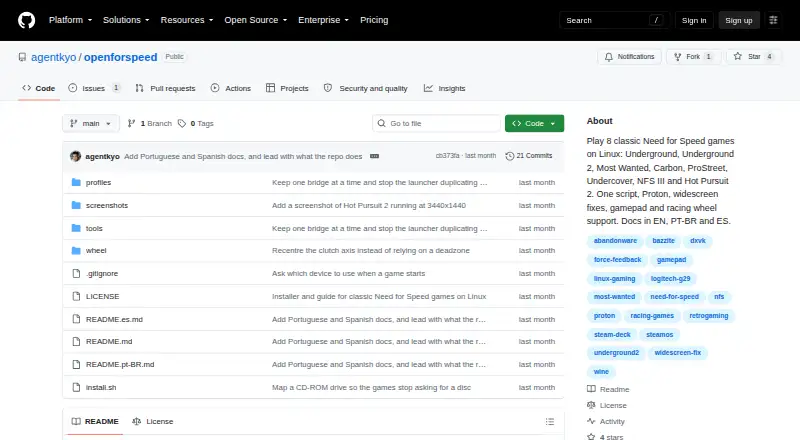Open the Pull requests tab
The height and width of the screenshot is (440, 800).
click(x=165, y=88)
